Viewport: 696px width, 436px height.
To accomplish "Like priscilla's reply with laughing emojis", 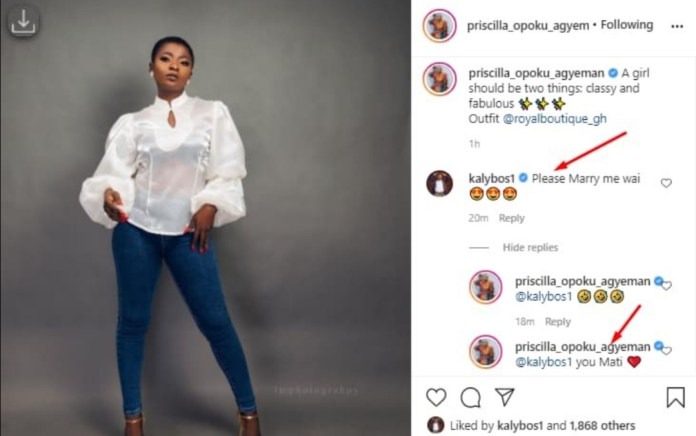I will (667, 285).
